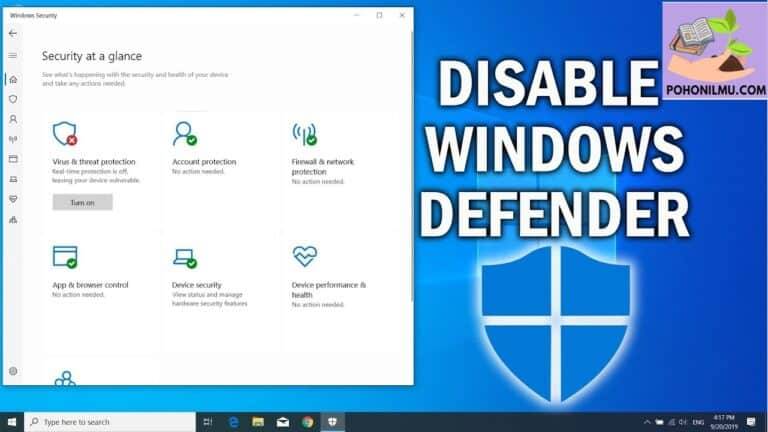The height and width of the screenshot is (432, 768).
Task: Maximize the Windows Security window
Action: tap(379, 15)
